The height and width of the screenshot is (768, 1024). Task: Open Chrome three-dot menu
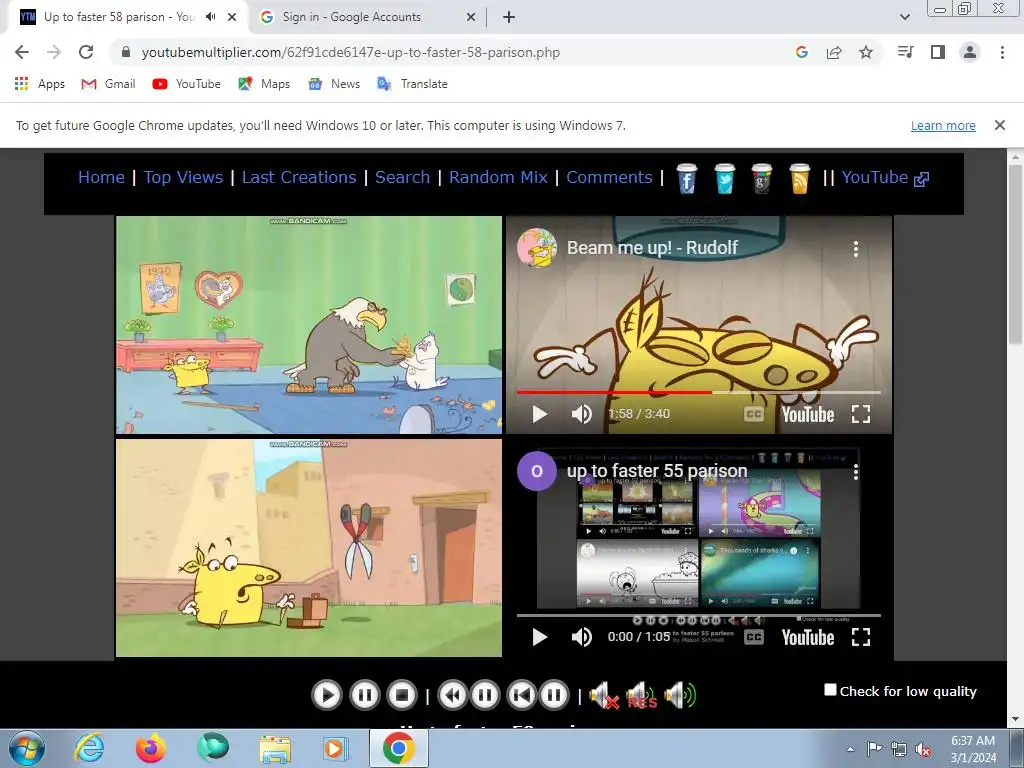pos(1002,52)
